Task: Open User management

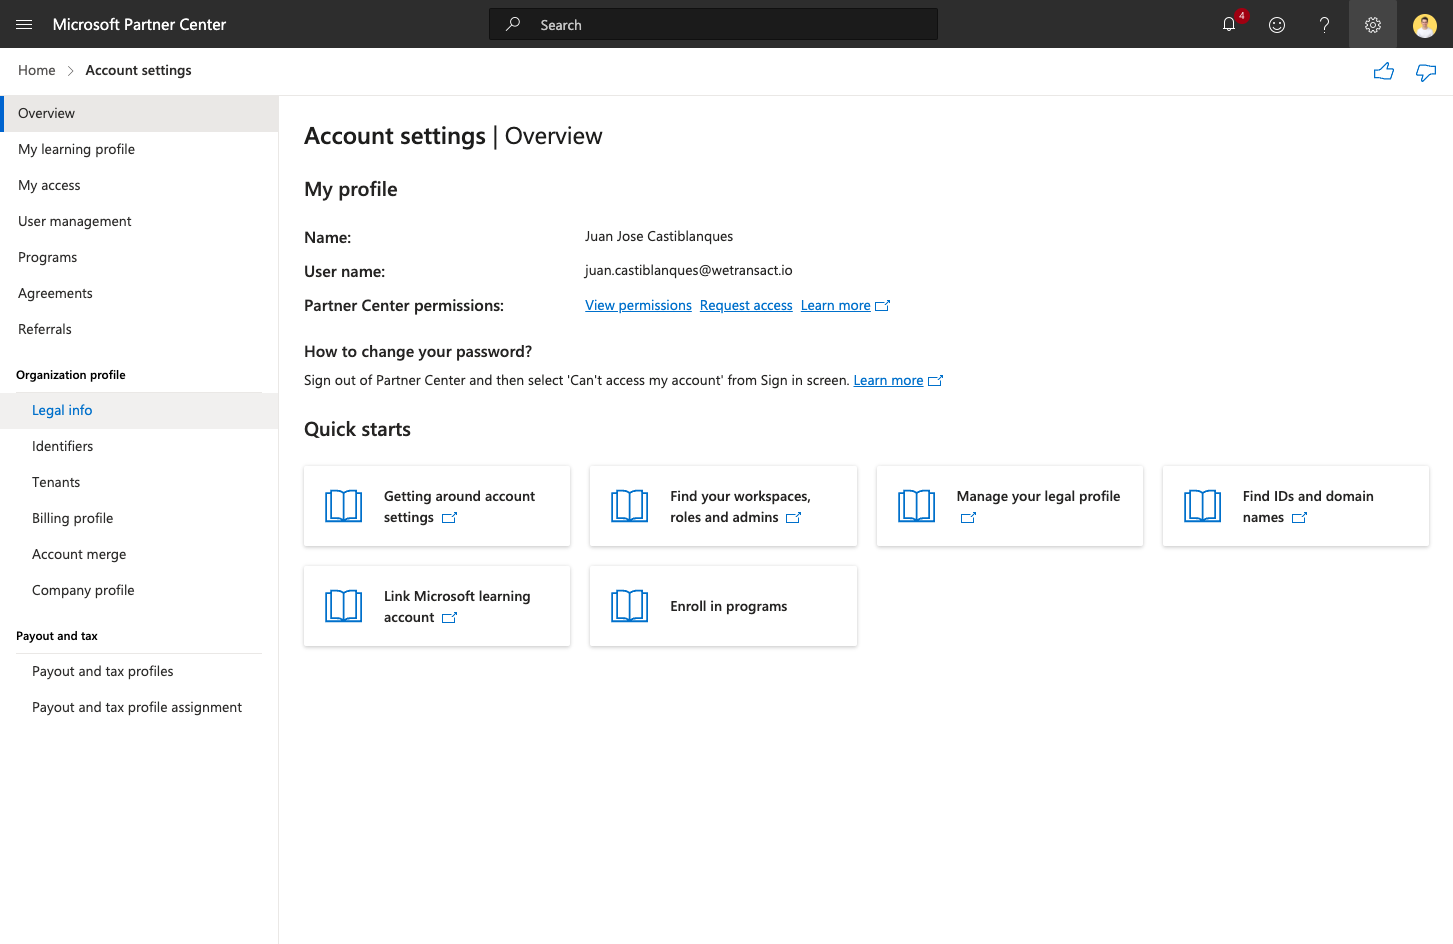Action: point(139,221)
